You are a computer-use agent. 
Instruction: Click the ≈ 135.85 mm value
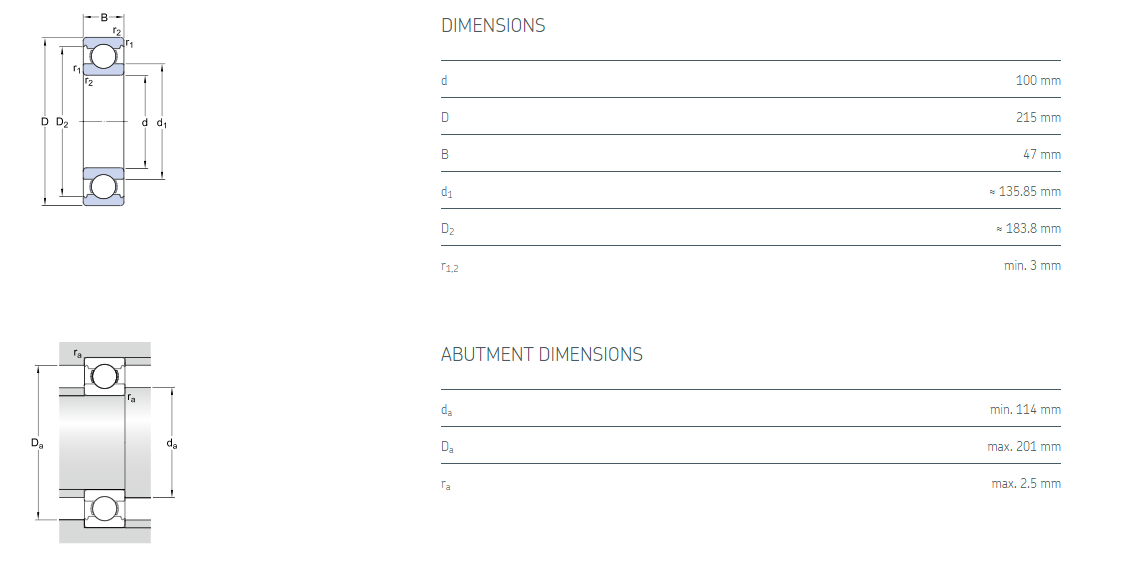(x=1024, y=191)
